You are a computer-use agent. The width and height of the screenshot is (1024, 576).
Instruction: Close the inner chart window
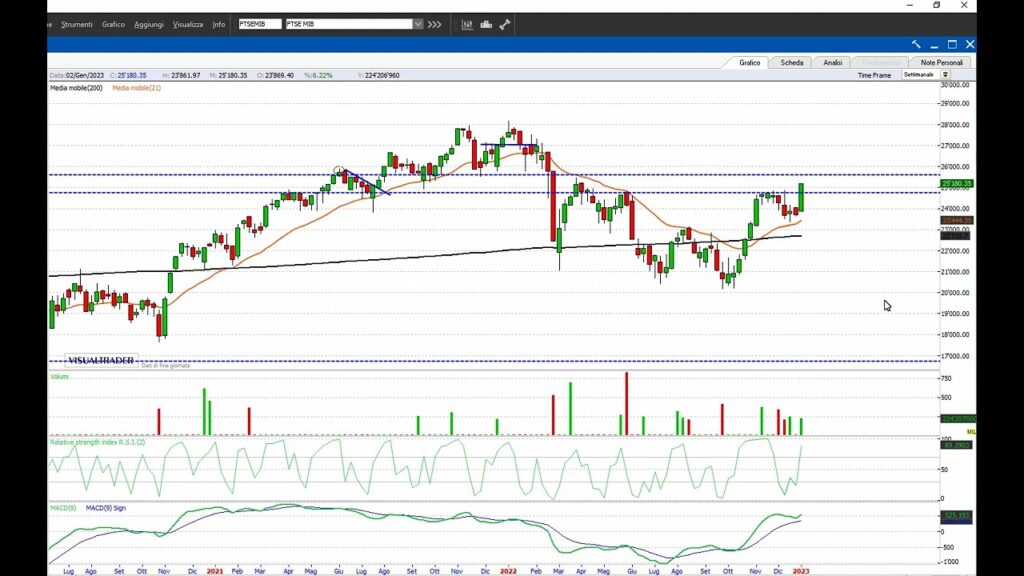(x=970, y=44)
